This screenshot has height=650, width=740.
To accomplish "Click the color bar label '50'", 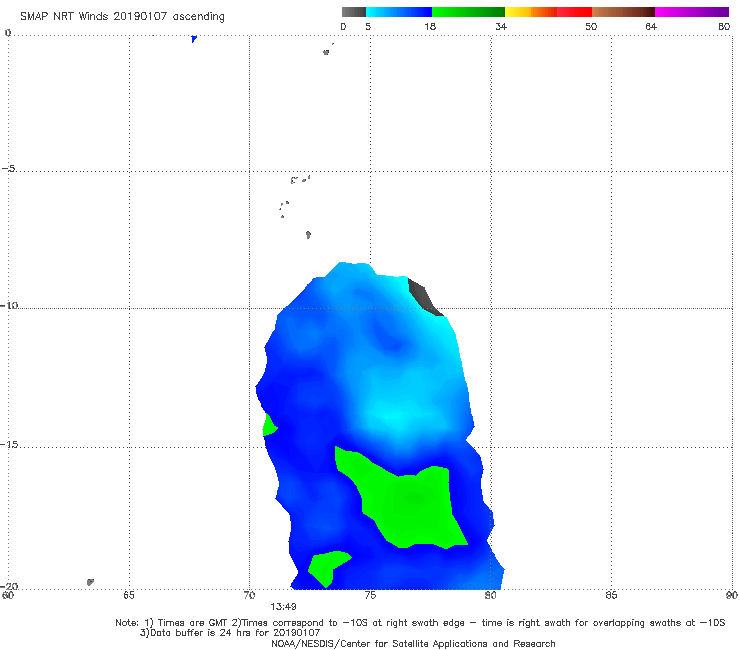I will click(x=591, y=27).
